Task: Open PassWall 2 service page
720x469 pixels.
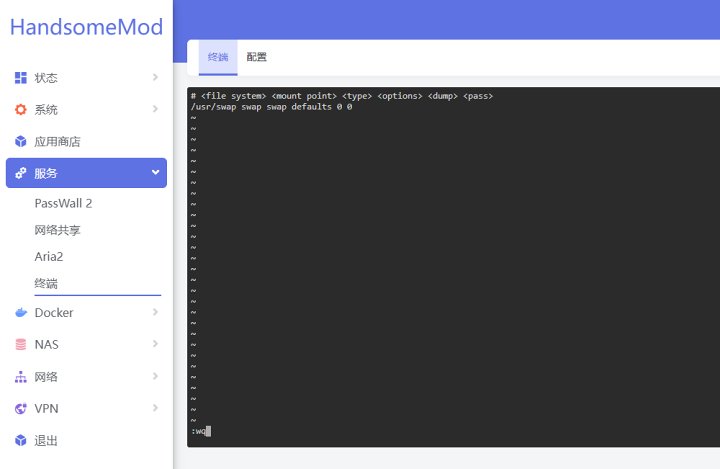Action: [63, 203]
